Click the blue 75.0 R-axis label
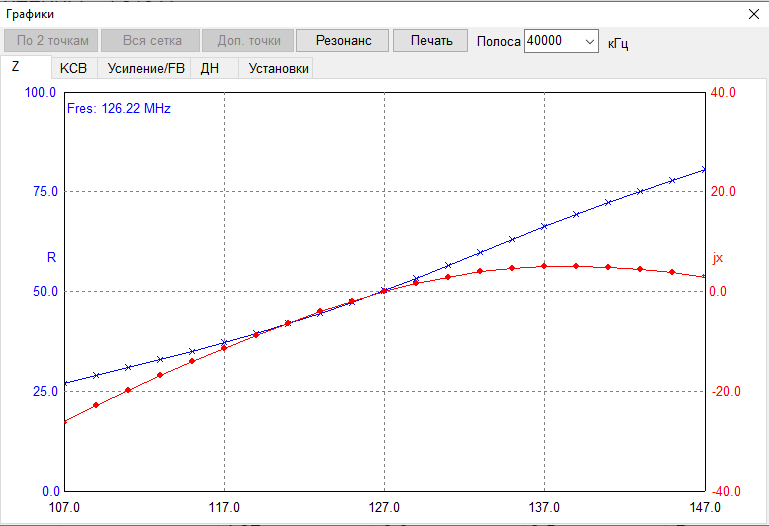The image size is (769, 526). (x=45, y=191)
